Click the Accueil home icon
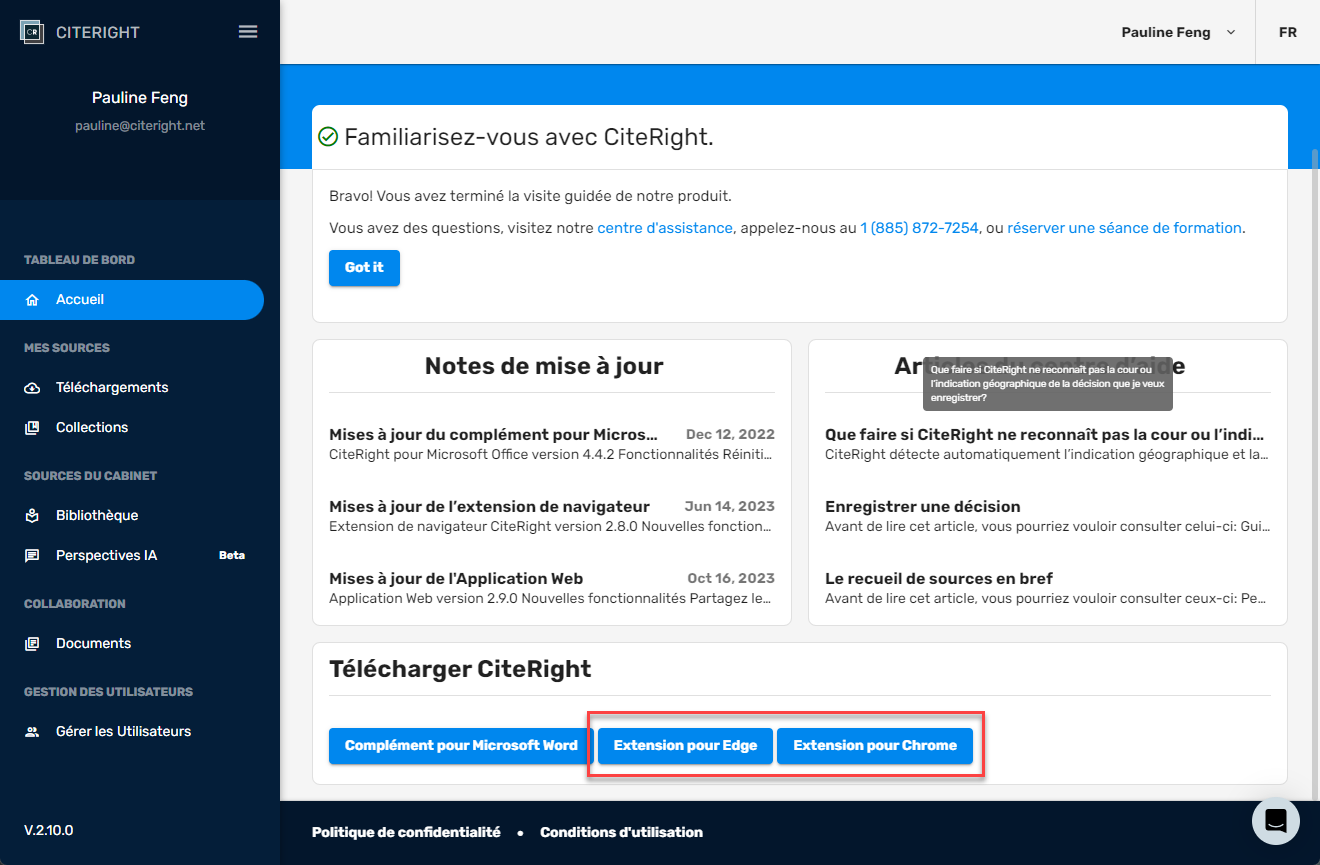1320x865 pixels. 33,300
